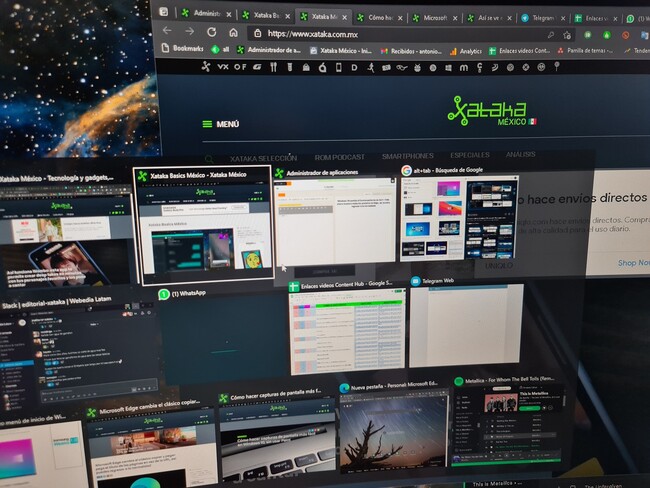Select ROM PODCAST in site navigation

coord(340,157)
